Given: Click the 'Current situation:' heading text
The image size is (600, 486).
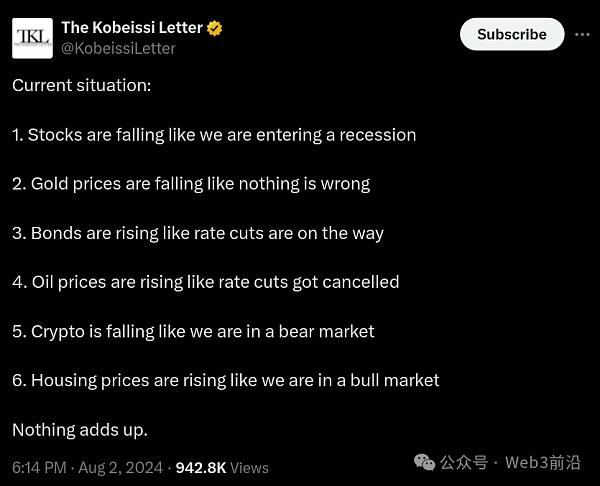Looking at the screenshot, I should (x=82, y=85).
